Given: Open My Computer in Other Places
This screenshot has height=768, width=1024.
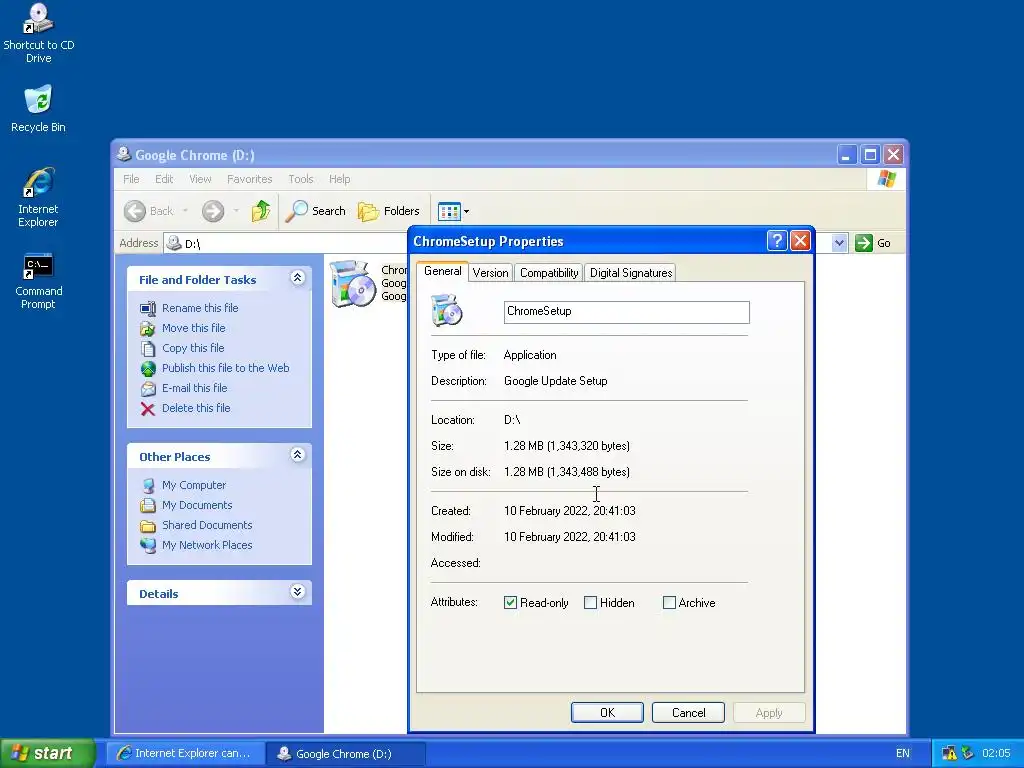Looking at the screenshot, I should pos(193,485).
